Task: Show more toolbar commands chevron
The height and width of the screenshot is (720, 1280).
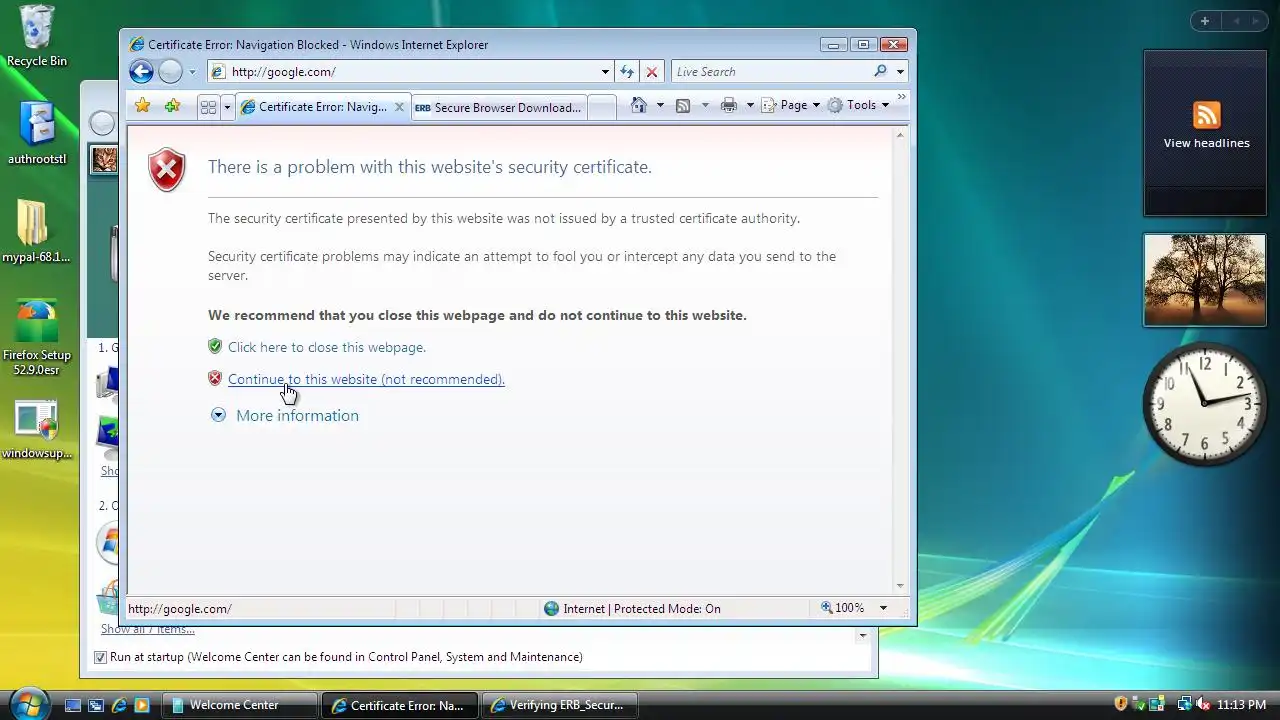Action: [x=901, y=98]
